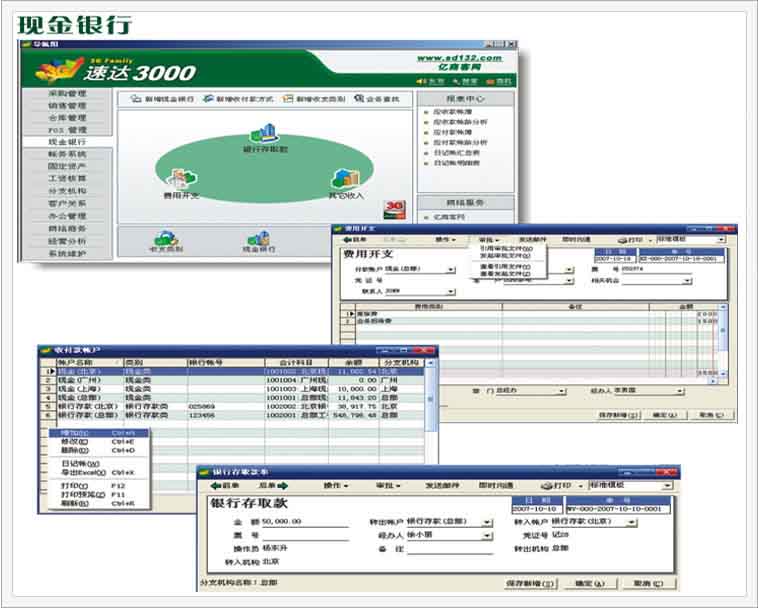Click 保存新增 button in 银行存取款 window
Image resolution: width=758 pixels, height=608 pixels.
point(529,582)
